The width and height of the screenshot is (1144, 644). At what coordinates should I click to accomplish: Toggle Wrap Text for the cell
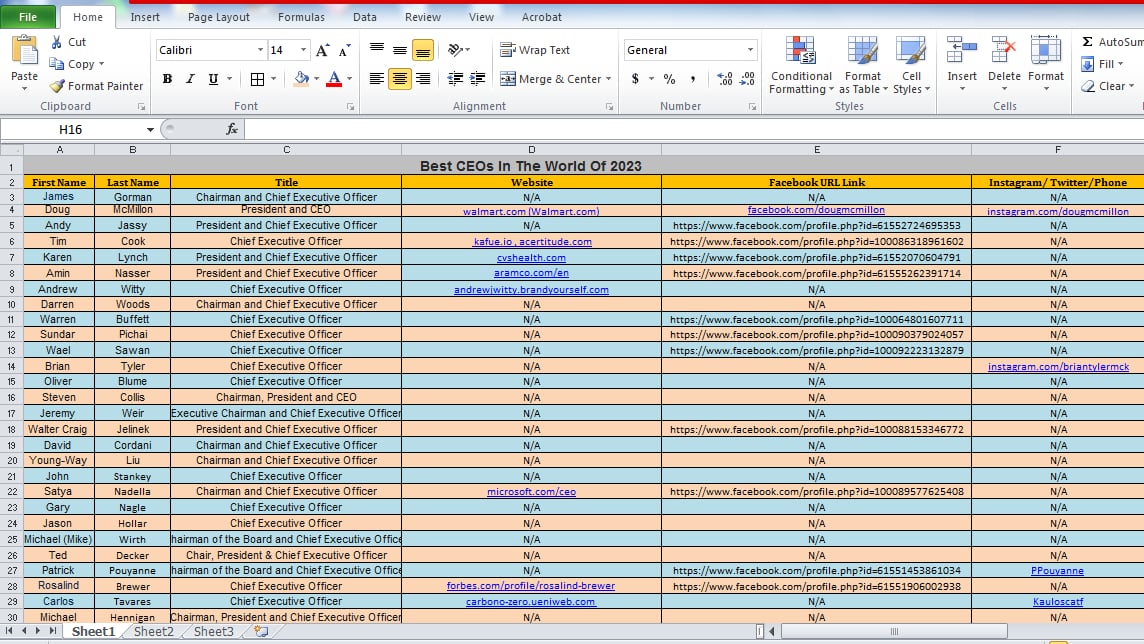[x=535, y=50]
